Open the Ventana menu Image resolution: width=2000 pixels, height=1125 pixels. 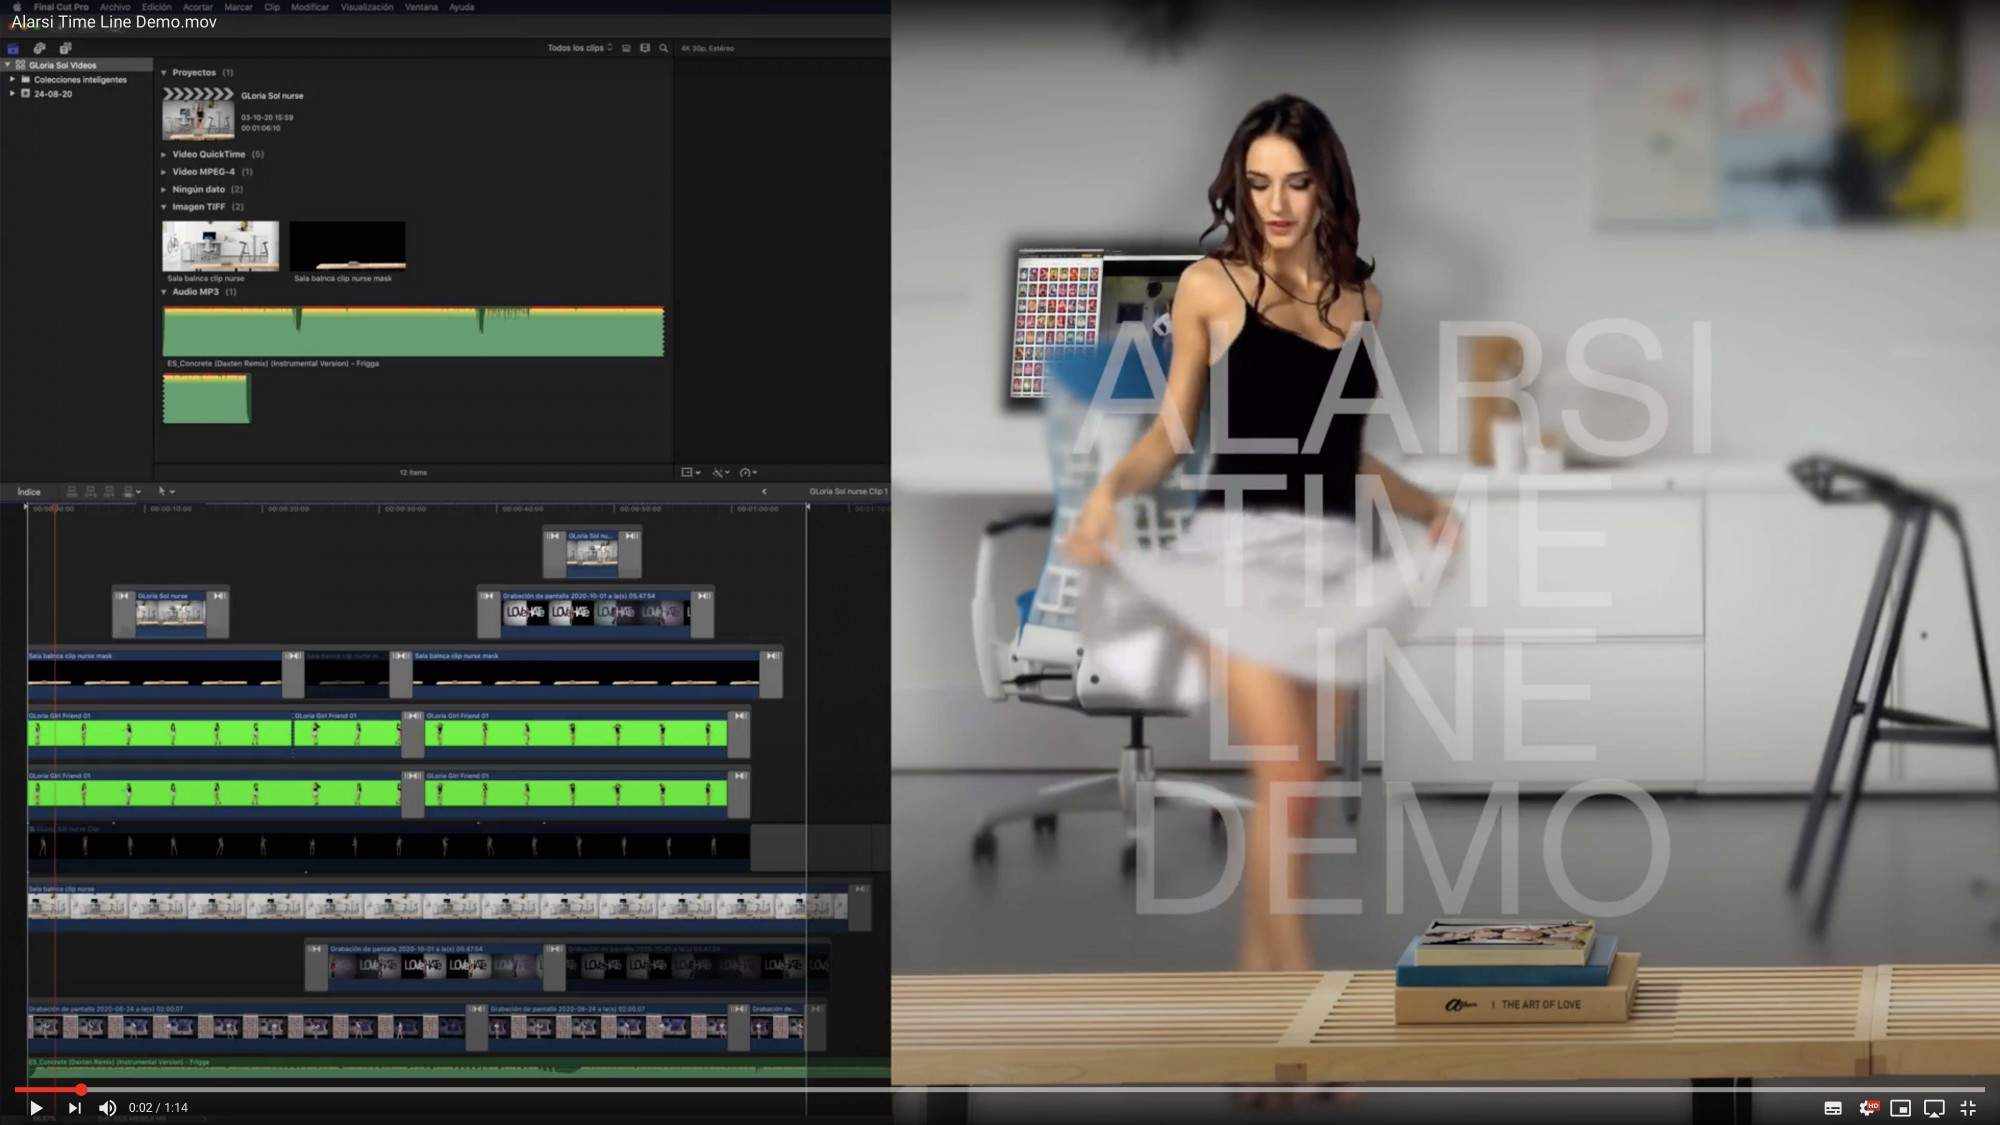click(421, 7)
